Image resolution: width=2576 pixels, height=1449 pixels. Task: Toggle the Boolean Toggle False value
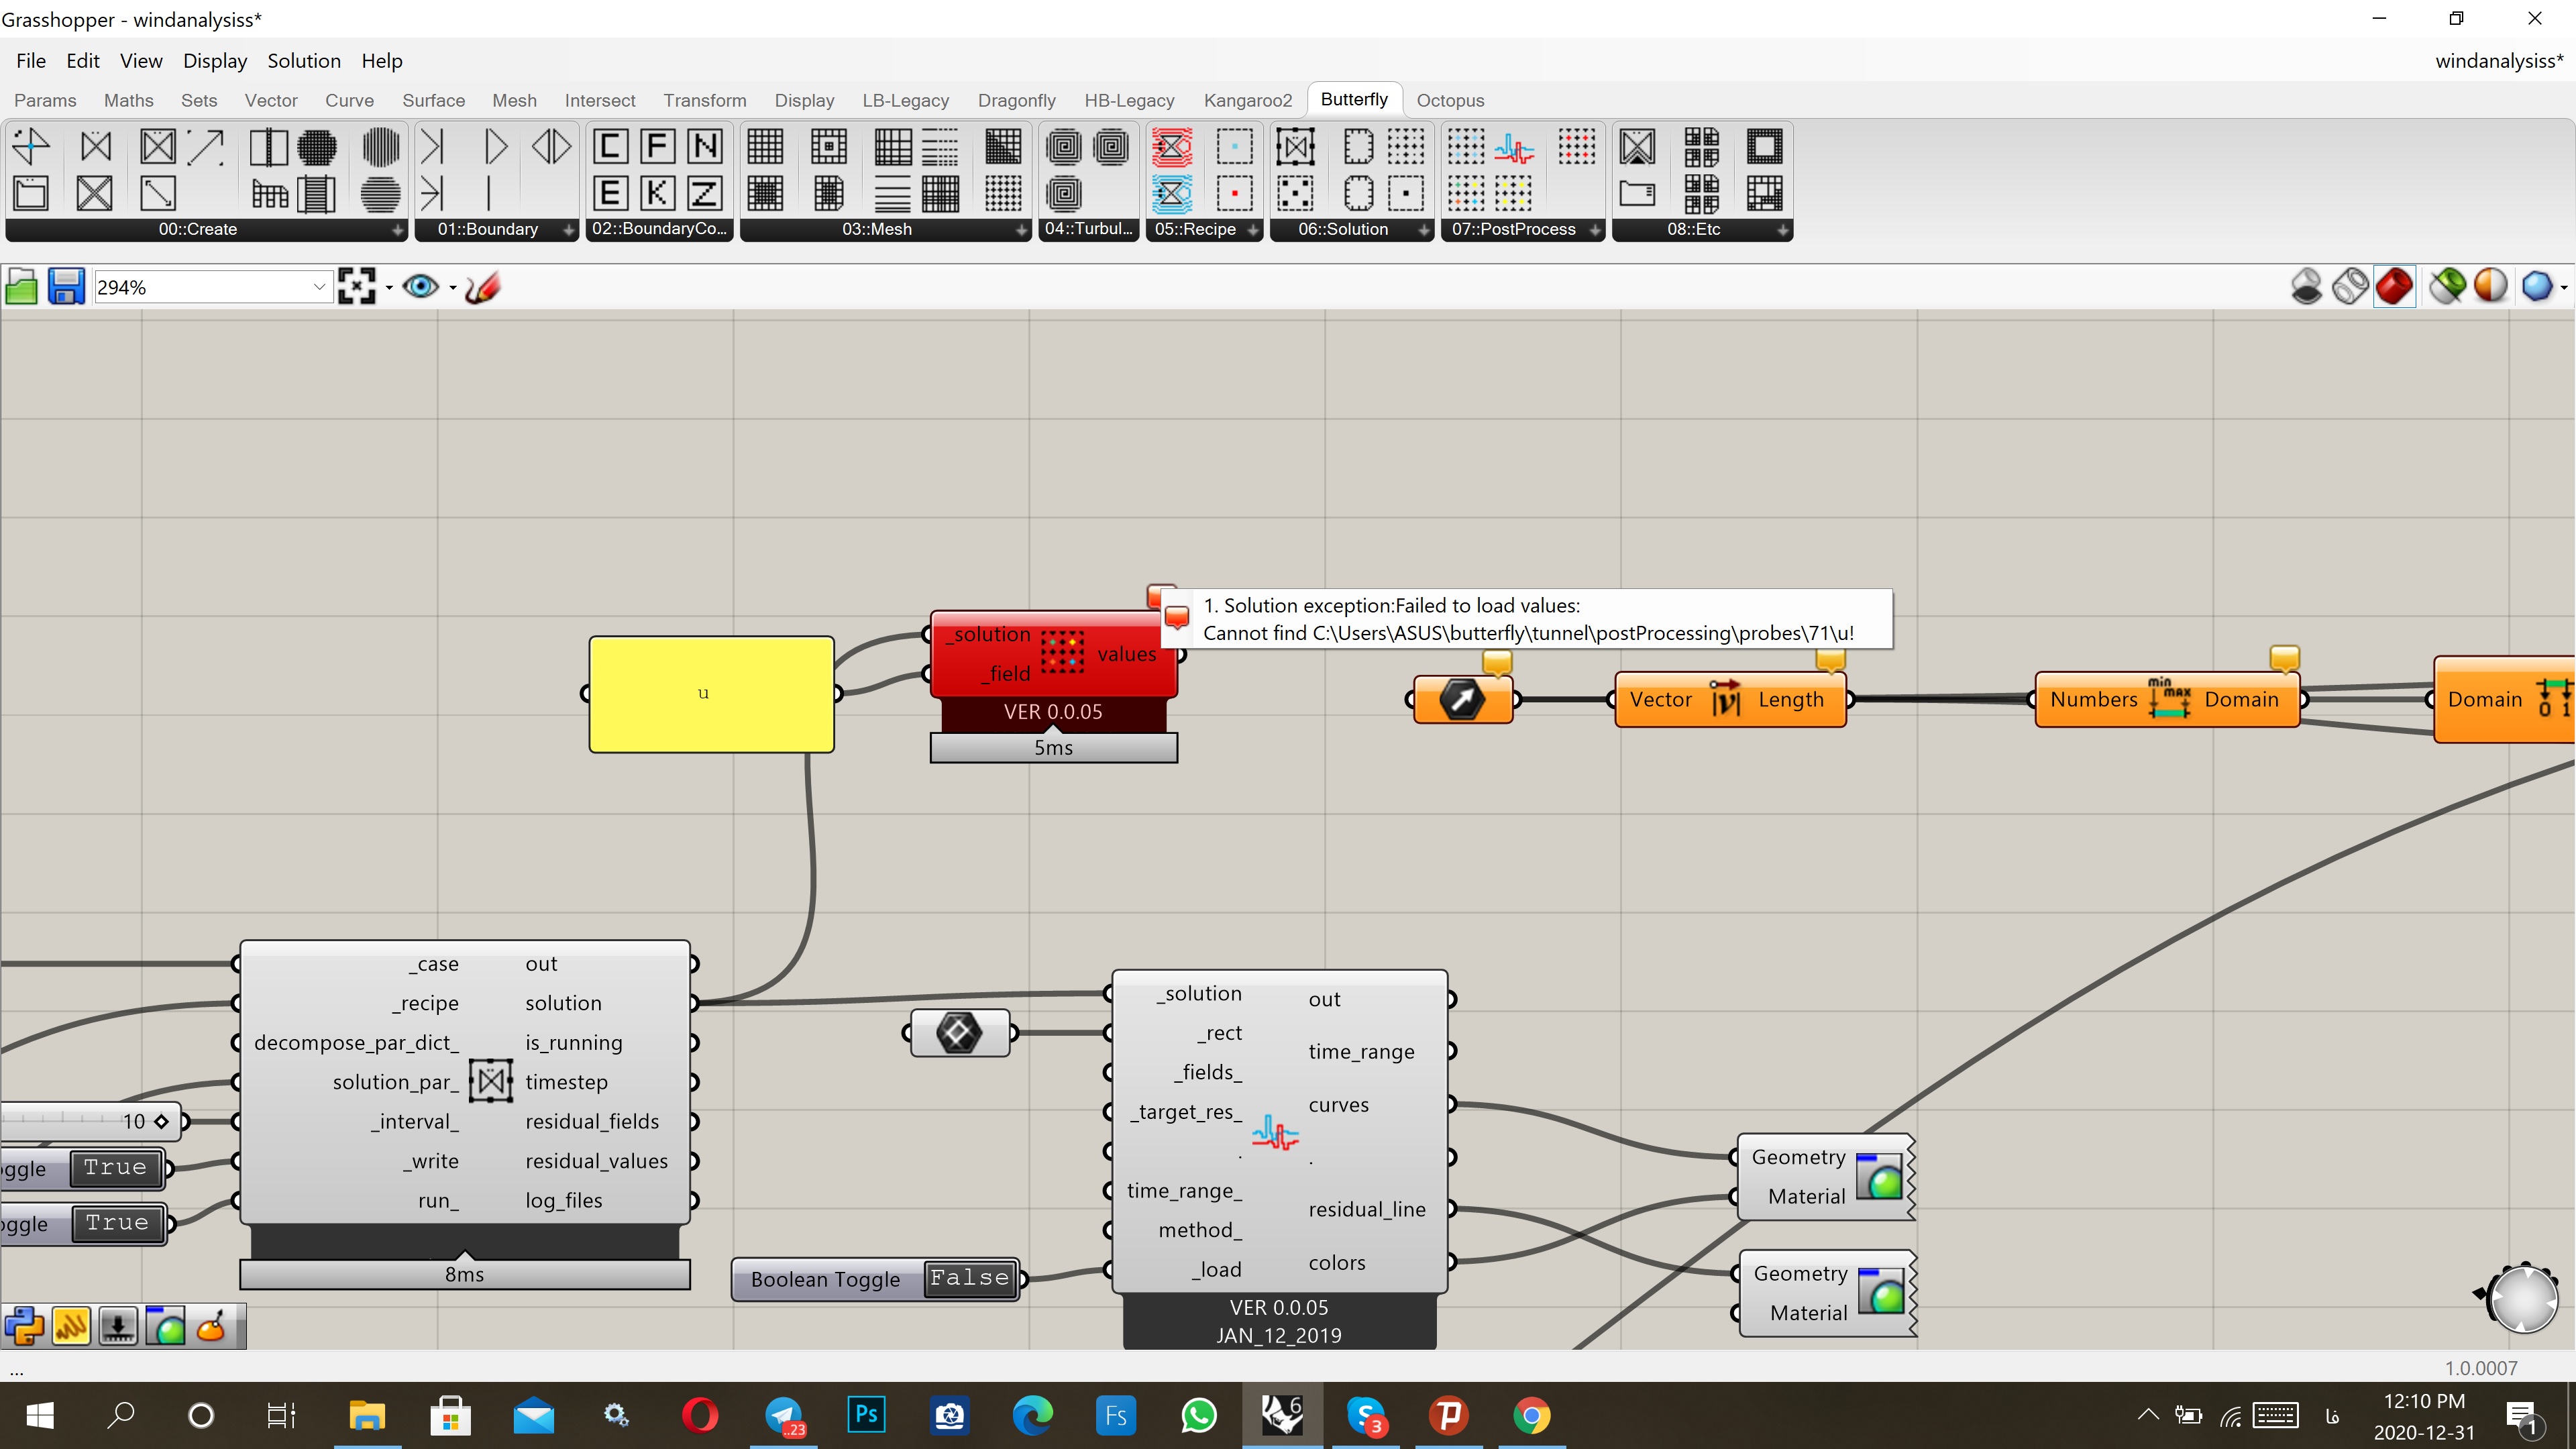coord(969,1278)
